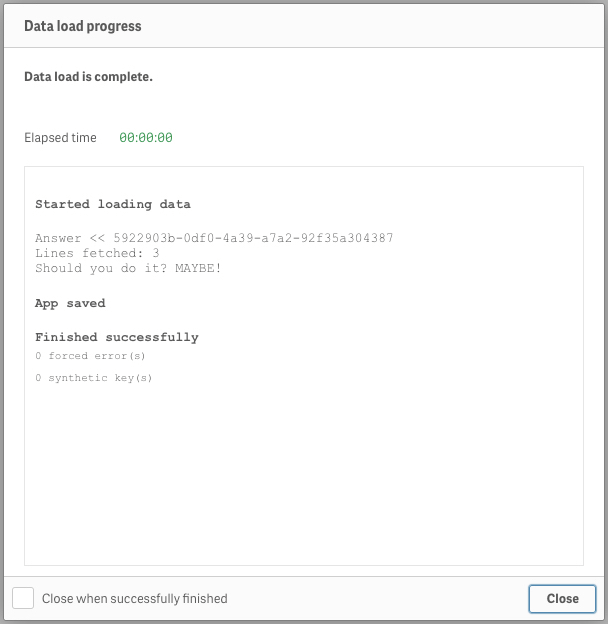The height and width of the screenshot is (624, 608).
Task: Click the empty area of the log output panel
Action: click(304, 474)
